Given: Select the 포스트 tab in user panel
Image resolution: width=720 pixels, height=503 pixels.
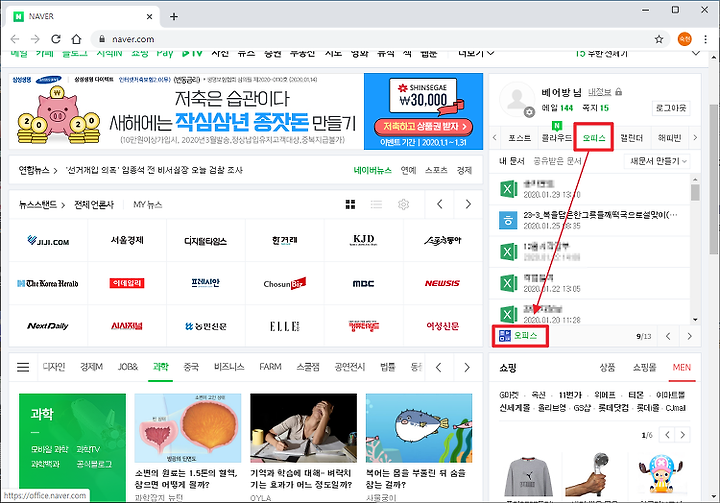Looking at the screenshot, I should pos(520,138).
